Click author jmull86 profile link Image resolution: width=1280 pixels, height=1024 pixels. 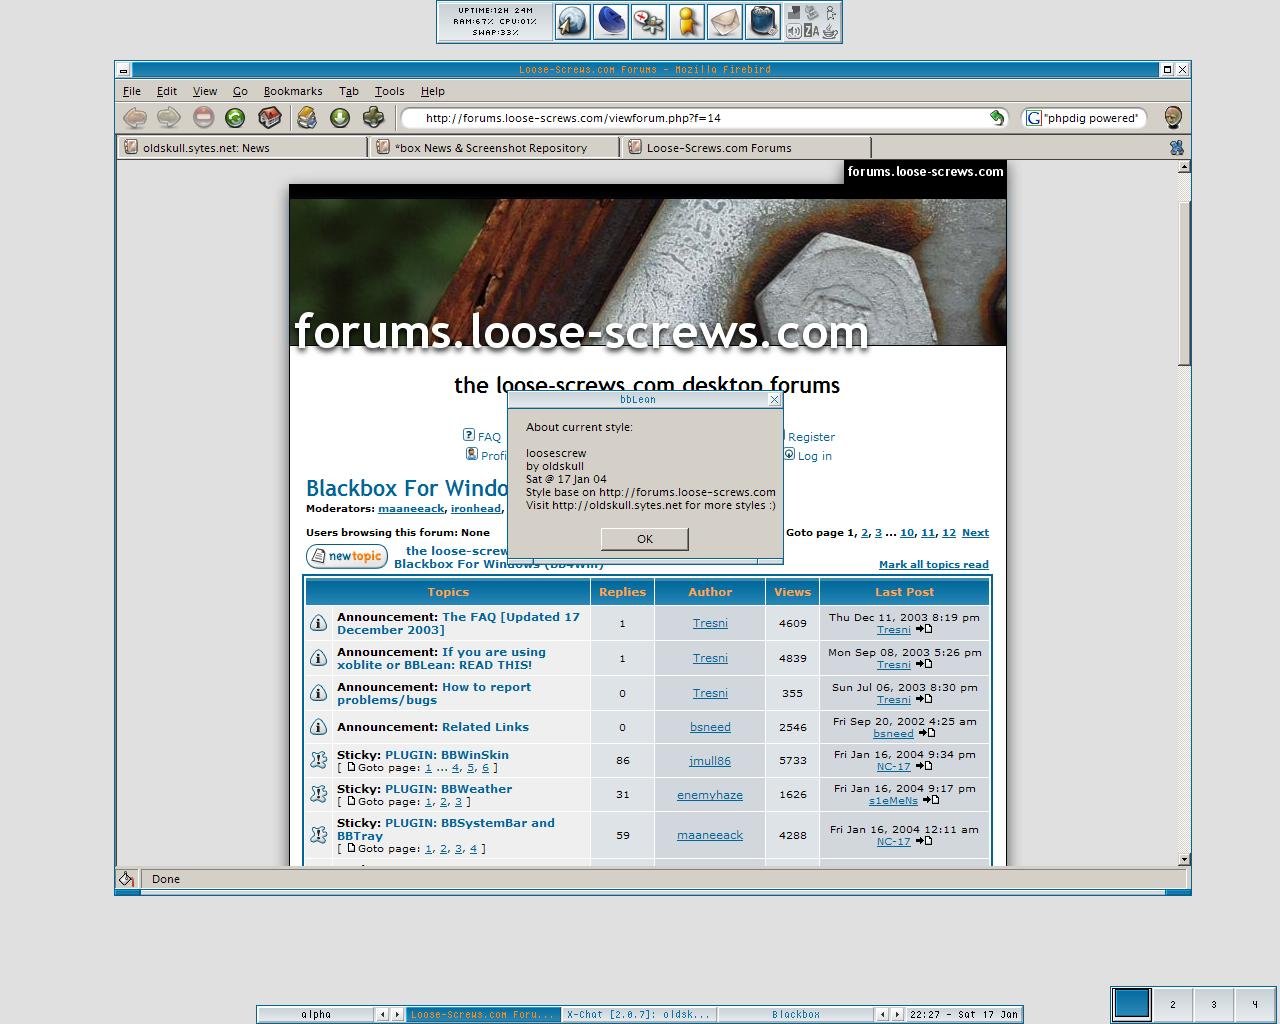tap(710, 761)
